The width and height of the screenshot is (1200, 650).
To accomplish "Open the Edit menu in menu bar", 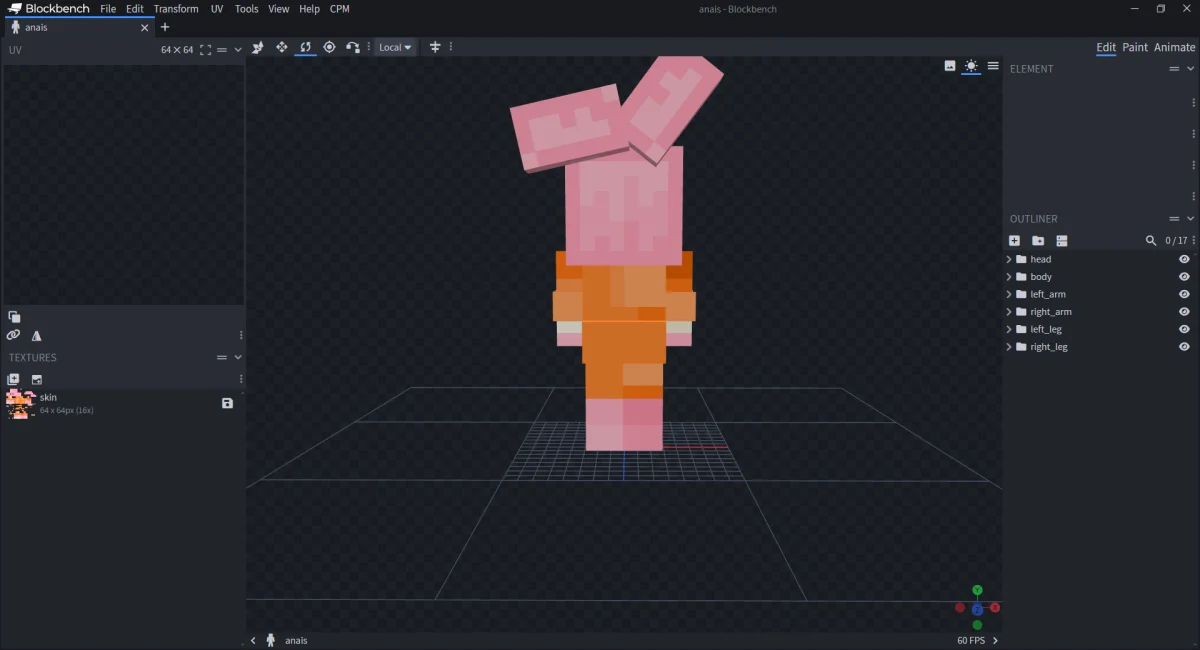I will point(135,9).
